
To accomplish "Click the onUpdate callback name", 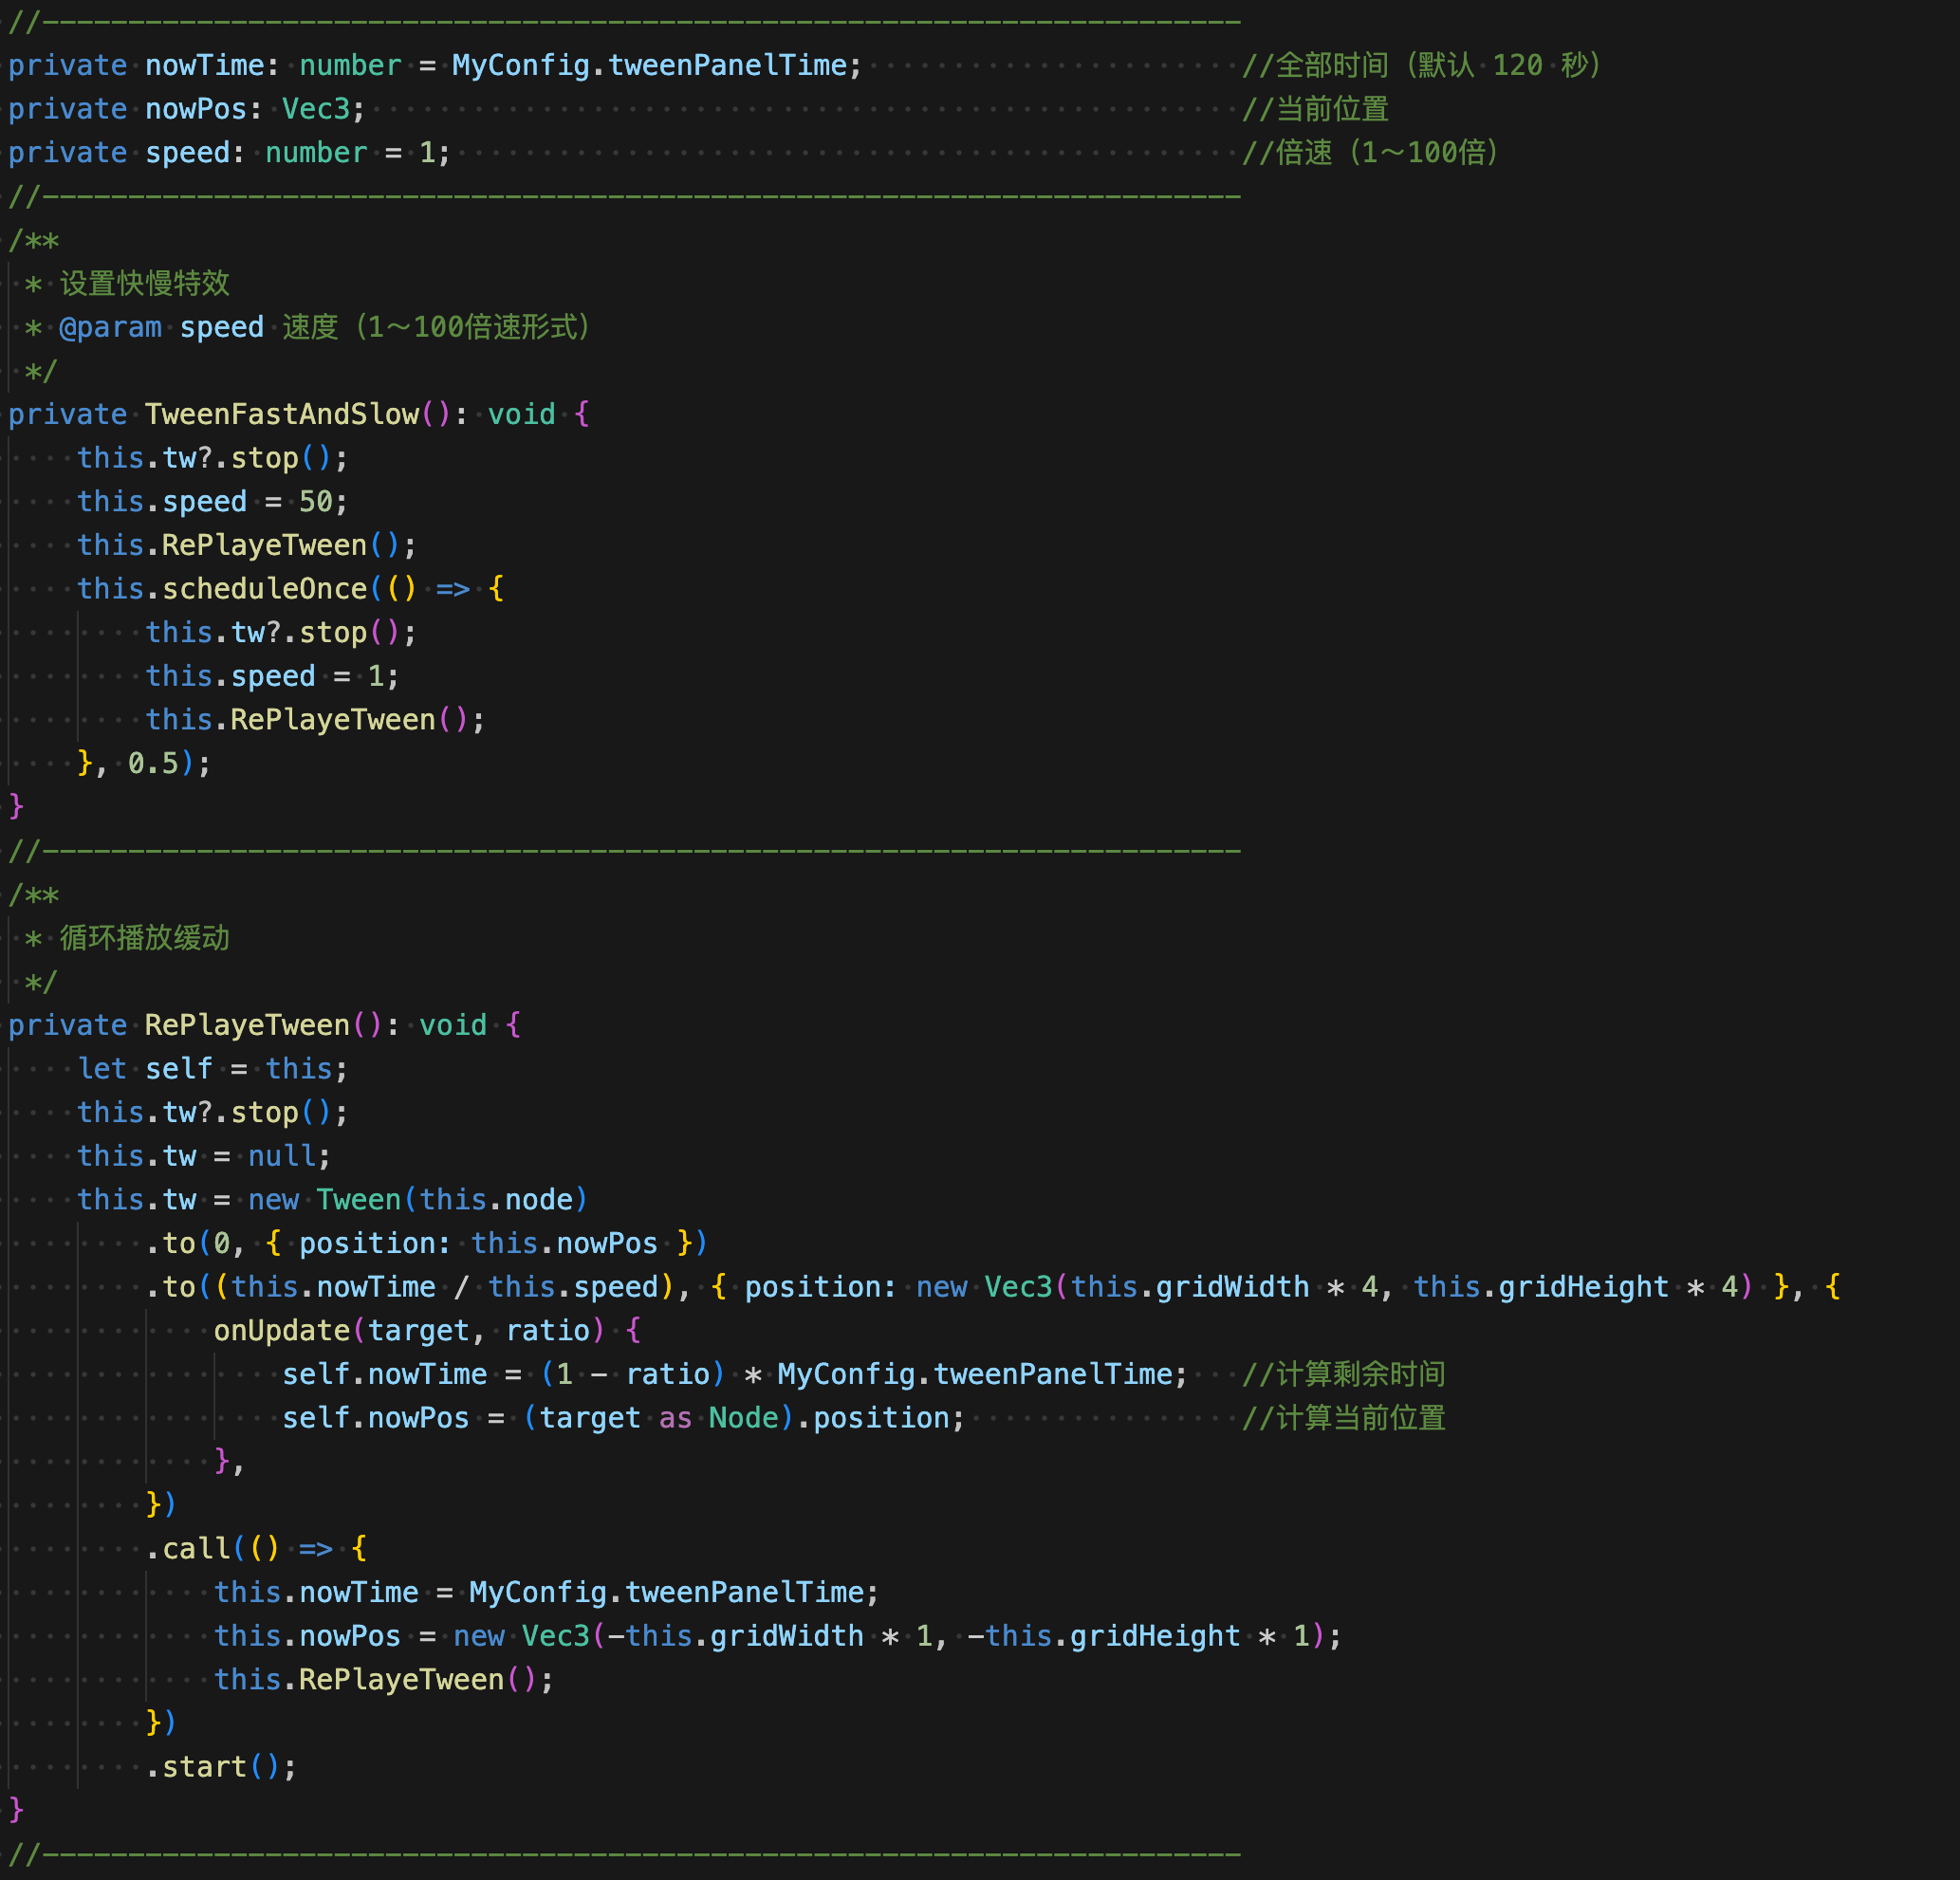I will [x=281, y=1330].
